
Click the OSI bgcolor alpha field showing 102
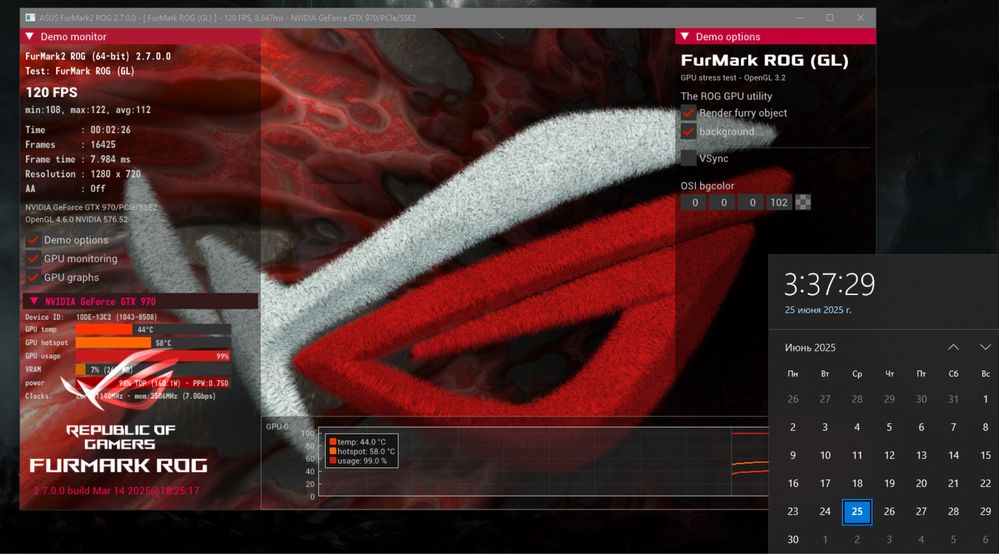click(779, 202)
